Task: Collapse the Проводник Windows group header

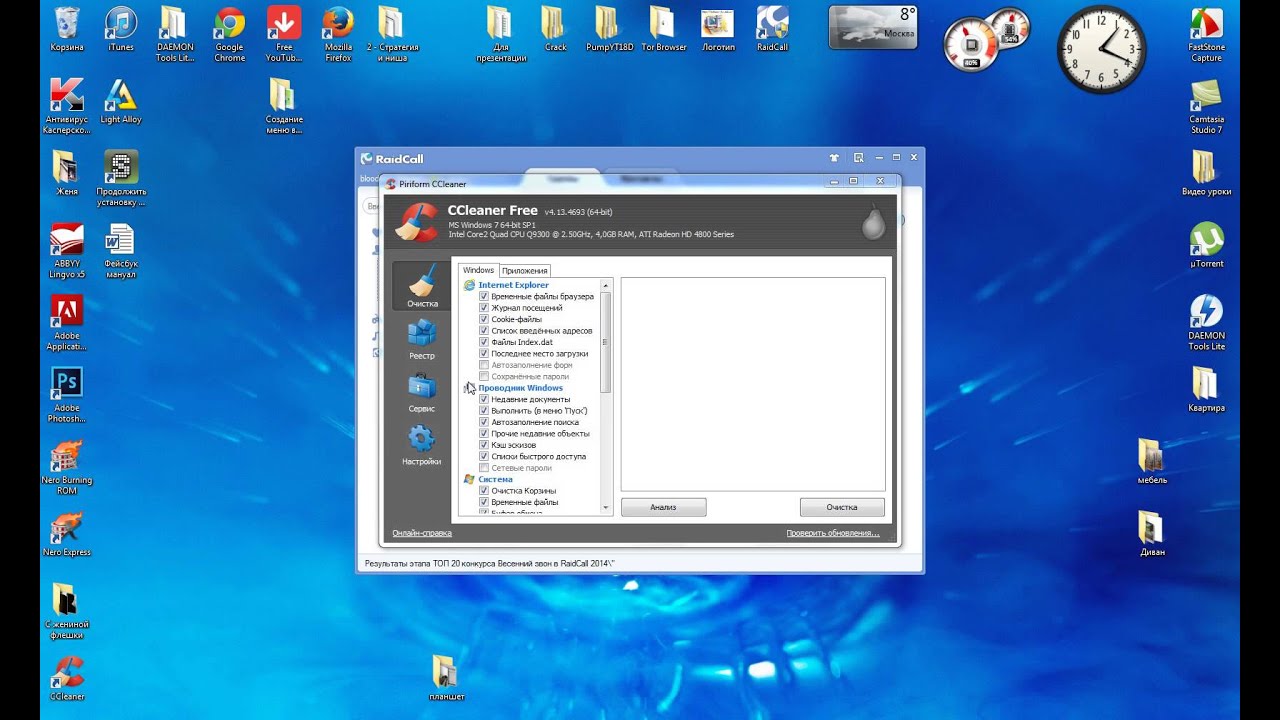Action: (520, 388)
